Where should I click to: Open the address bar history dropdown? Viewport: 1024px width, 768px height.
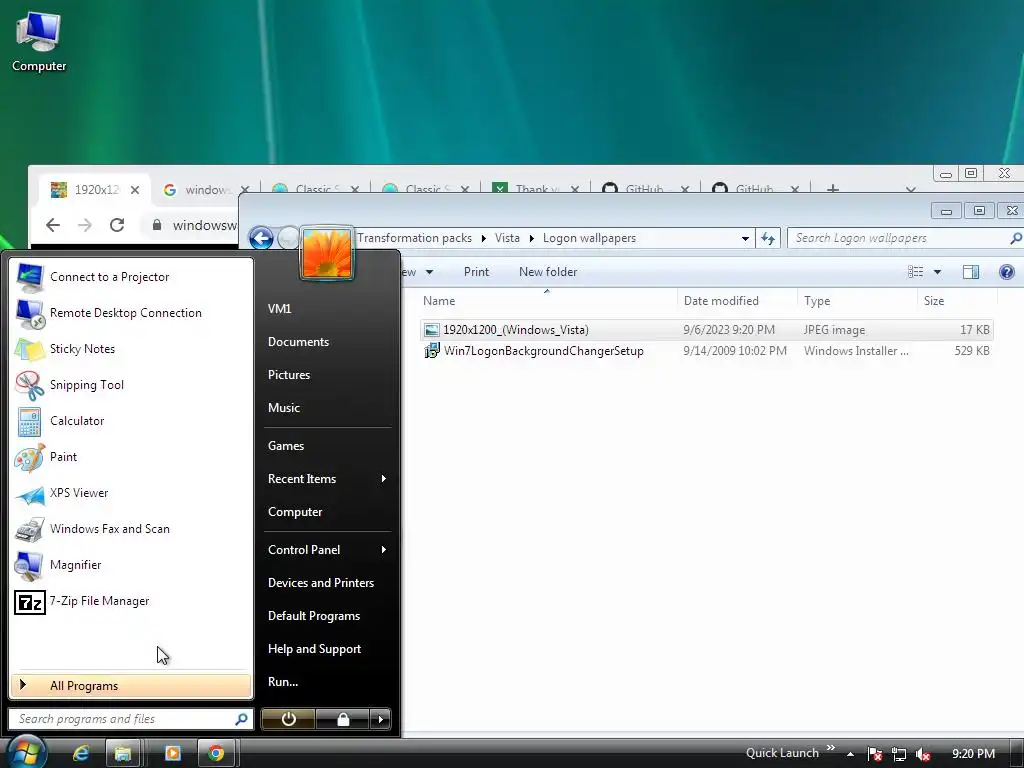click(x=745, y=238)
